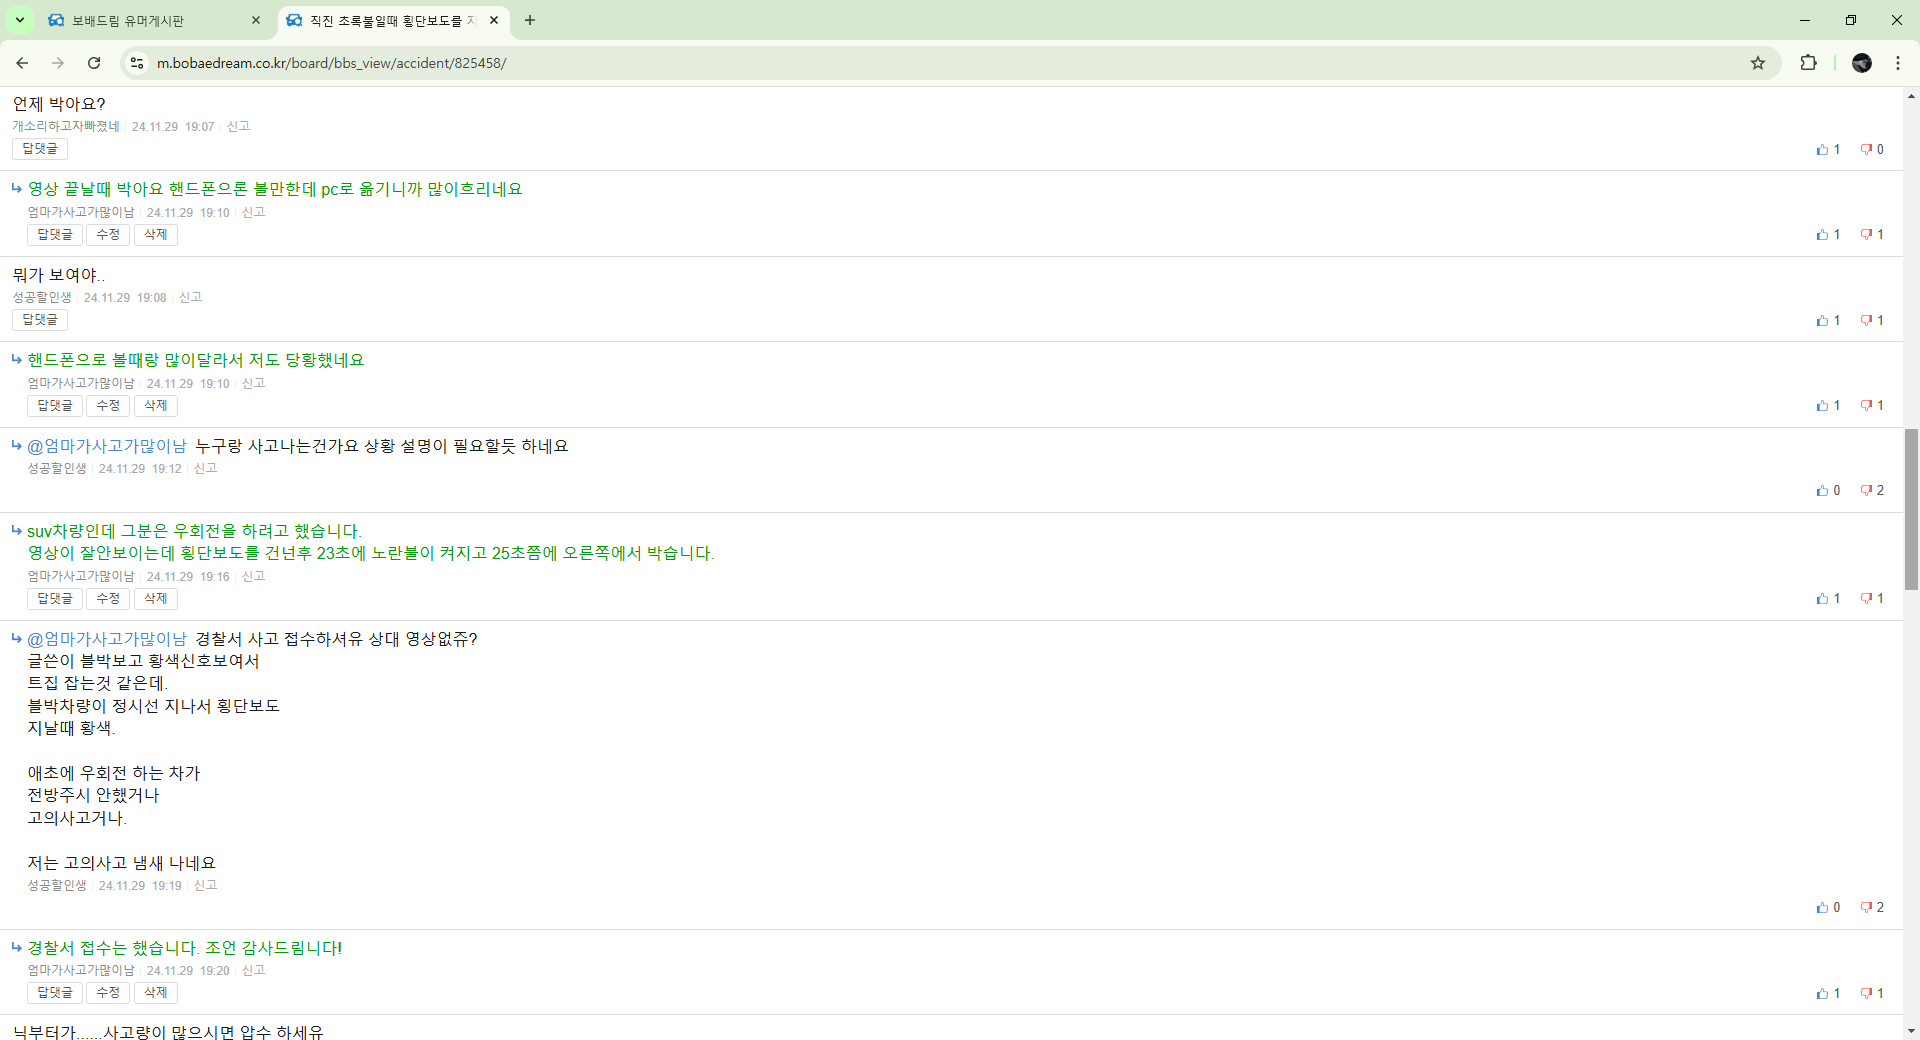Report (신고) the comment 언제 박아요?
The image size is (1920, 1040).
[238, 126]
